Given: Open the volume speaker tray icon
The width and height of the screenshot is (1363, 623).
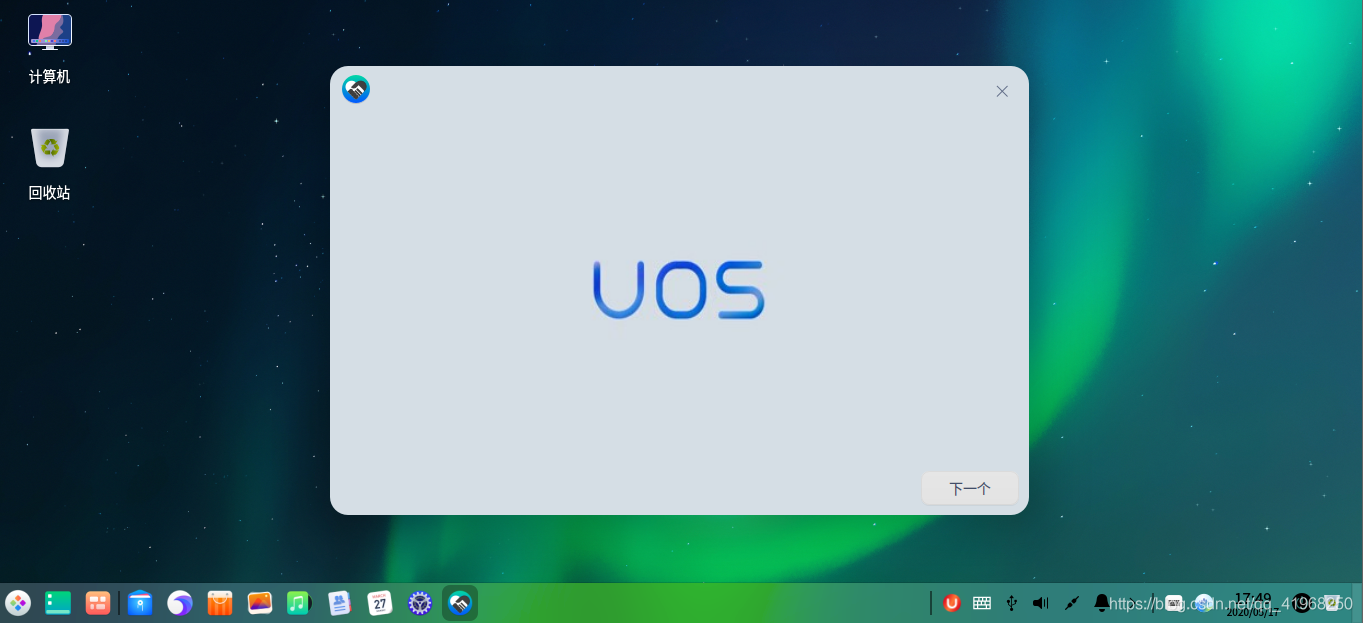Looking at the screenshot, I should [x=1041, y=603].
